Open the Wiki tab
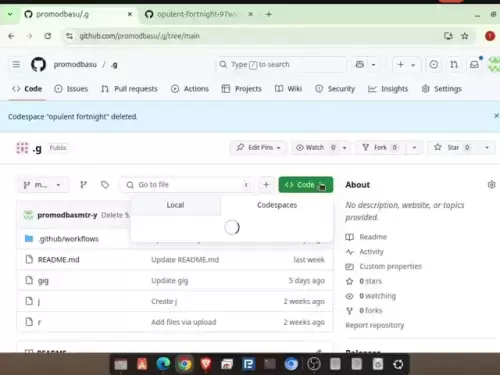 [289, 89]
